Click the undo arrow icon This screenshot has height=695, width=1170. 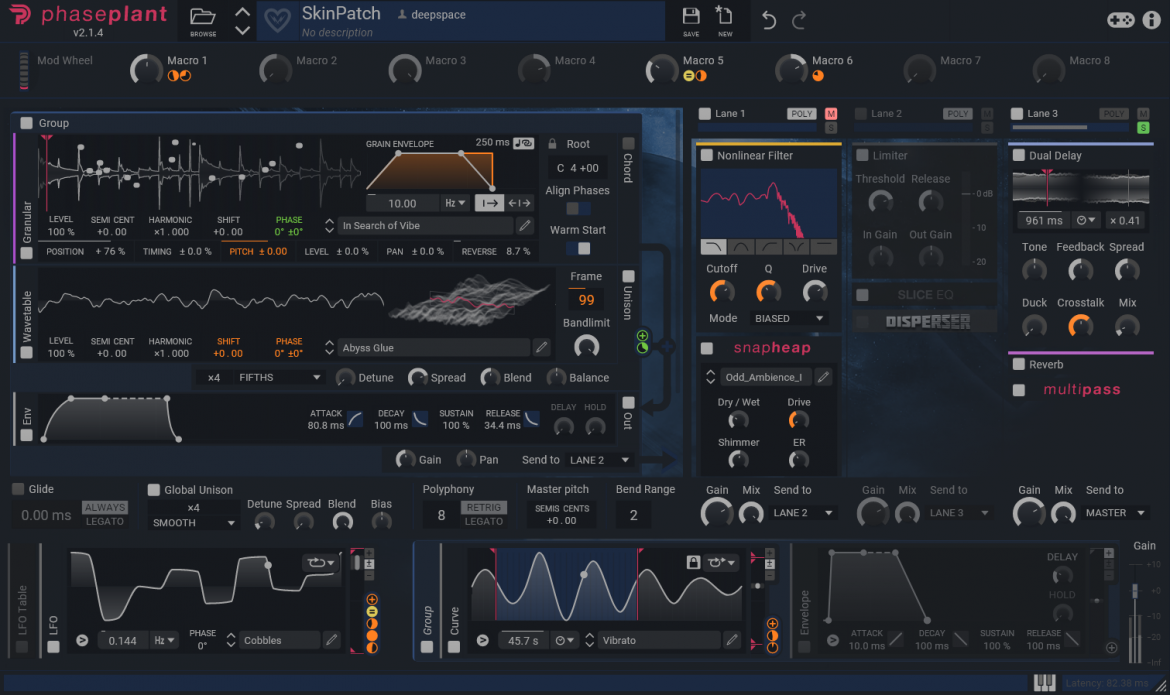[768, 20]
